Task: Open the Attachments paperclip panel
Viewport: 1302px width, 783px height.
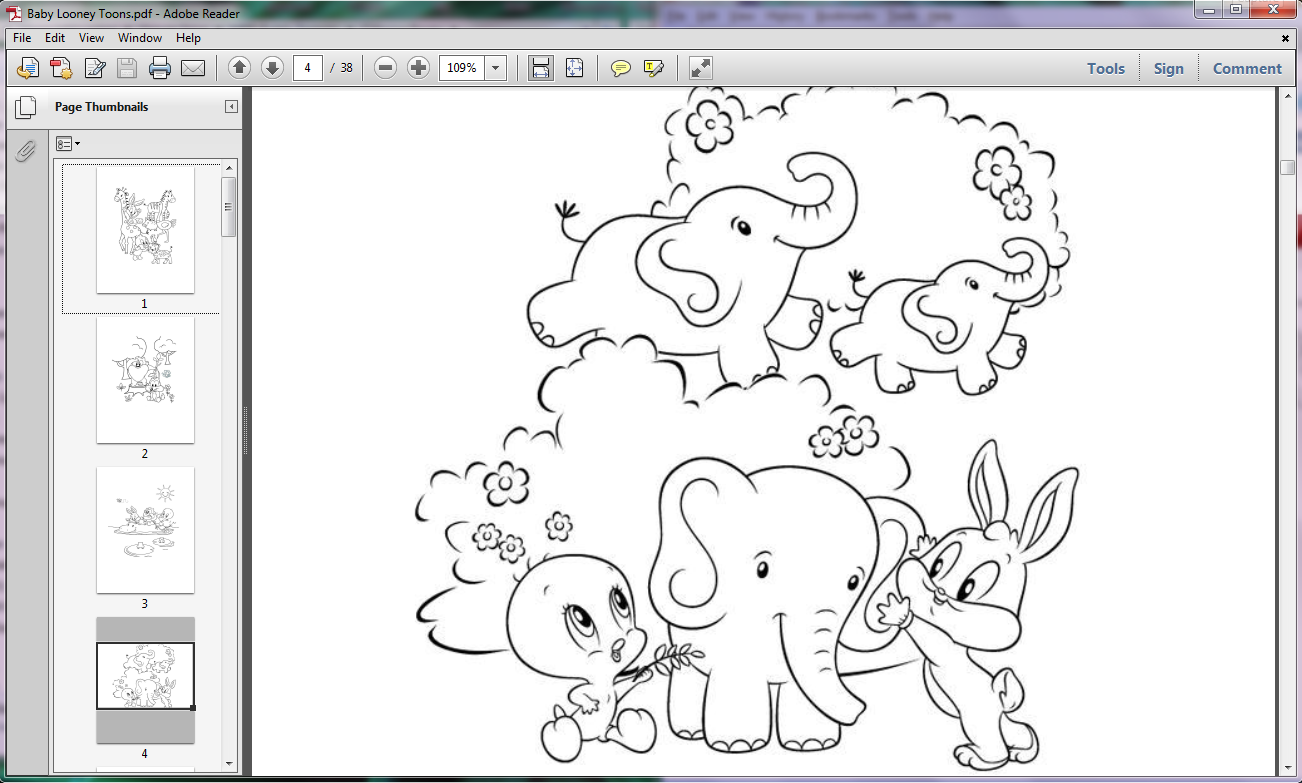Action: pos(25,151)
